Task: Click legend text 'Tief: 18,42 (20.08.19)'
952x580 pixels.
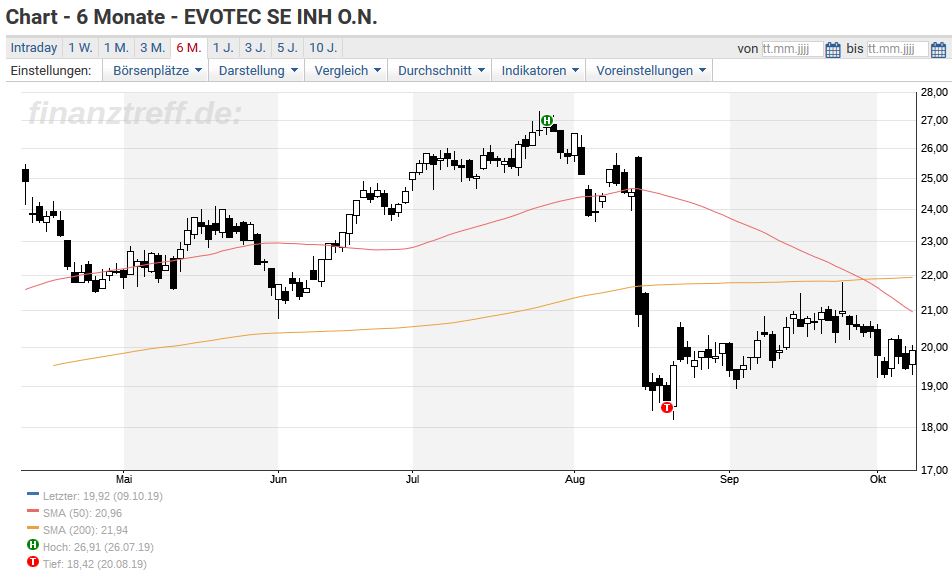Action: tap(94, 564)
